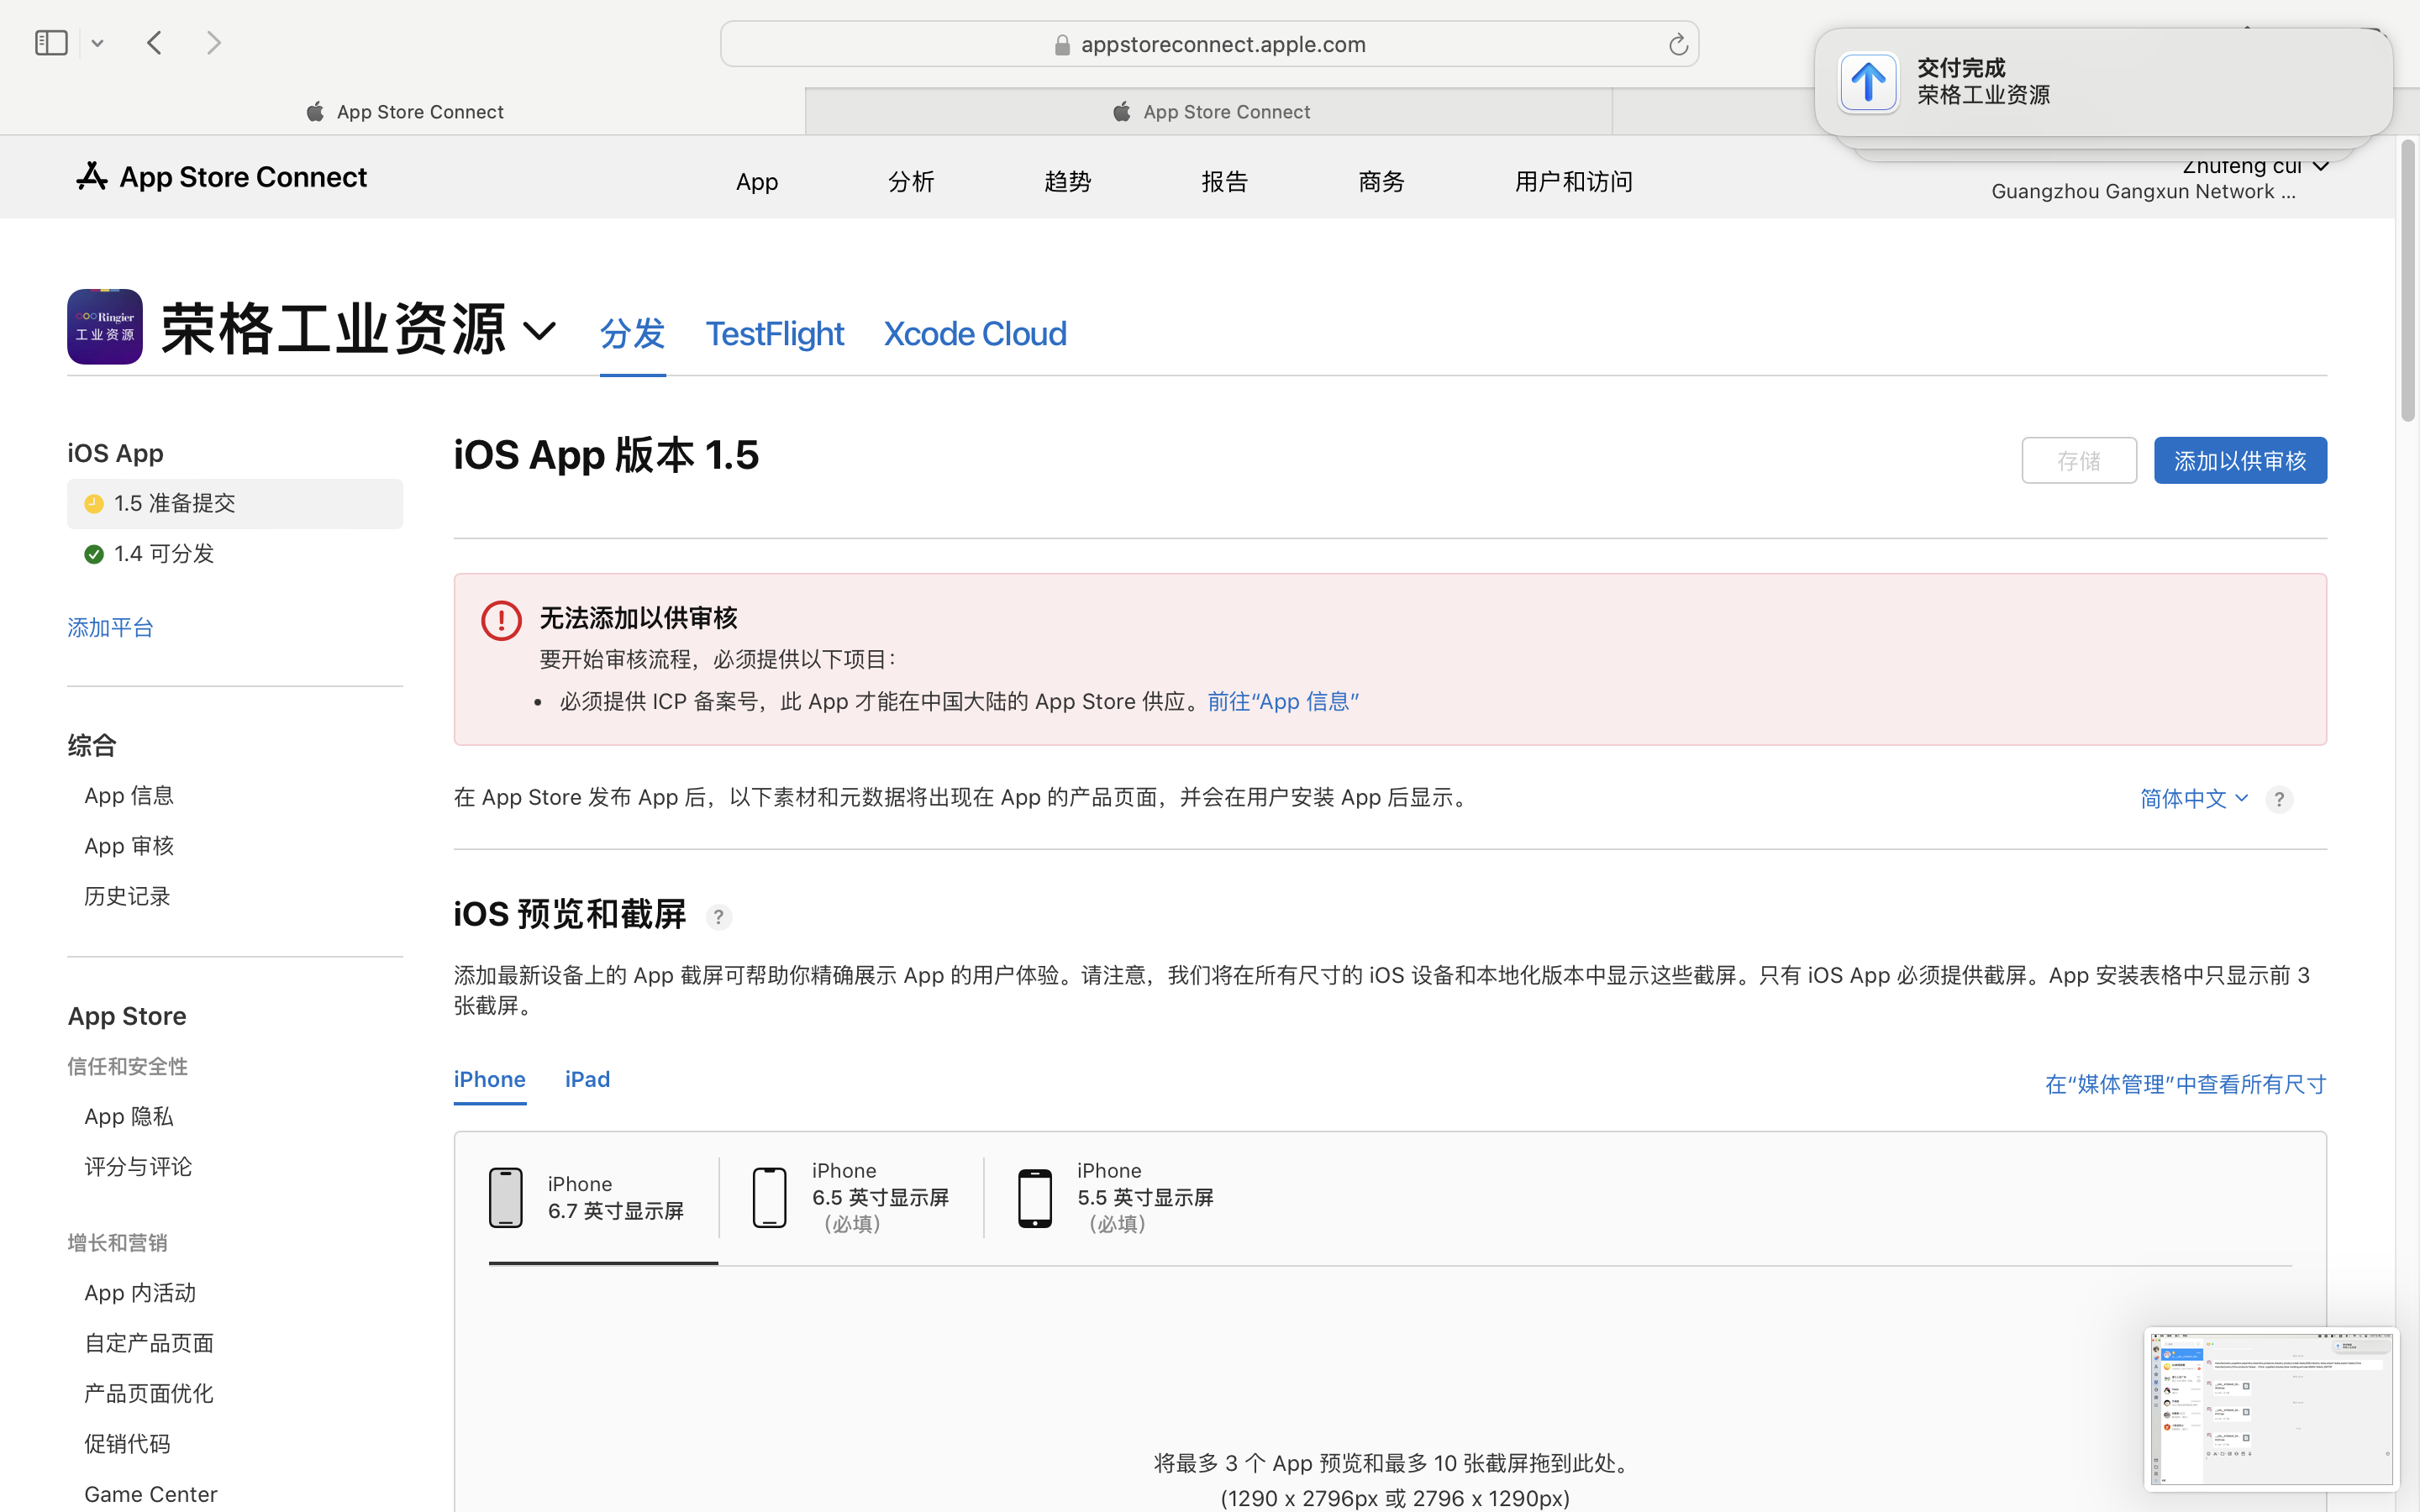Open 产品页面优化 in the sidebar
Screen dimensions: 2420x1512
tap(149, 1393)
